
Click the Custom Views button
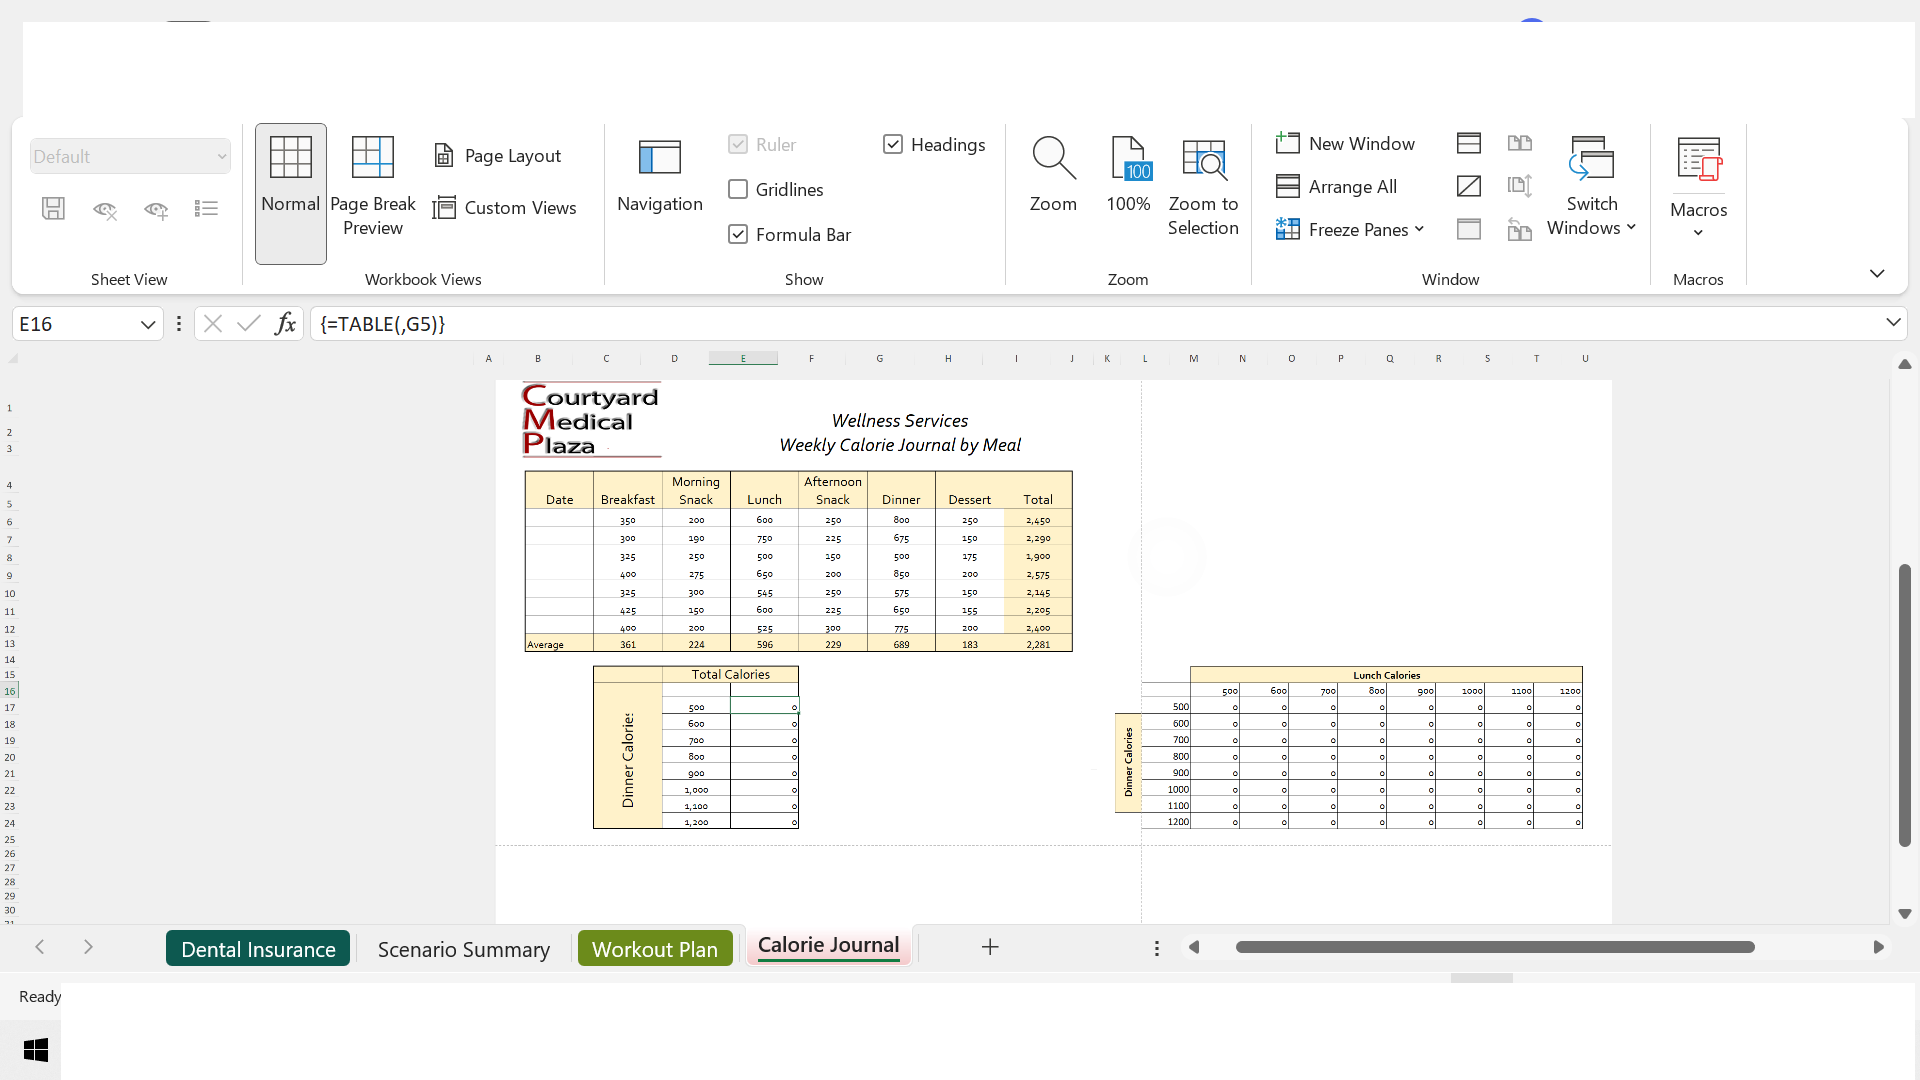[505, 208]
